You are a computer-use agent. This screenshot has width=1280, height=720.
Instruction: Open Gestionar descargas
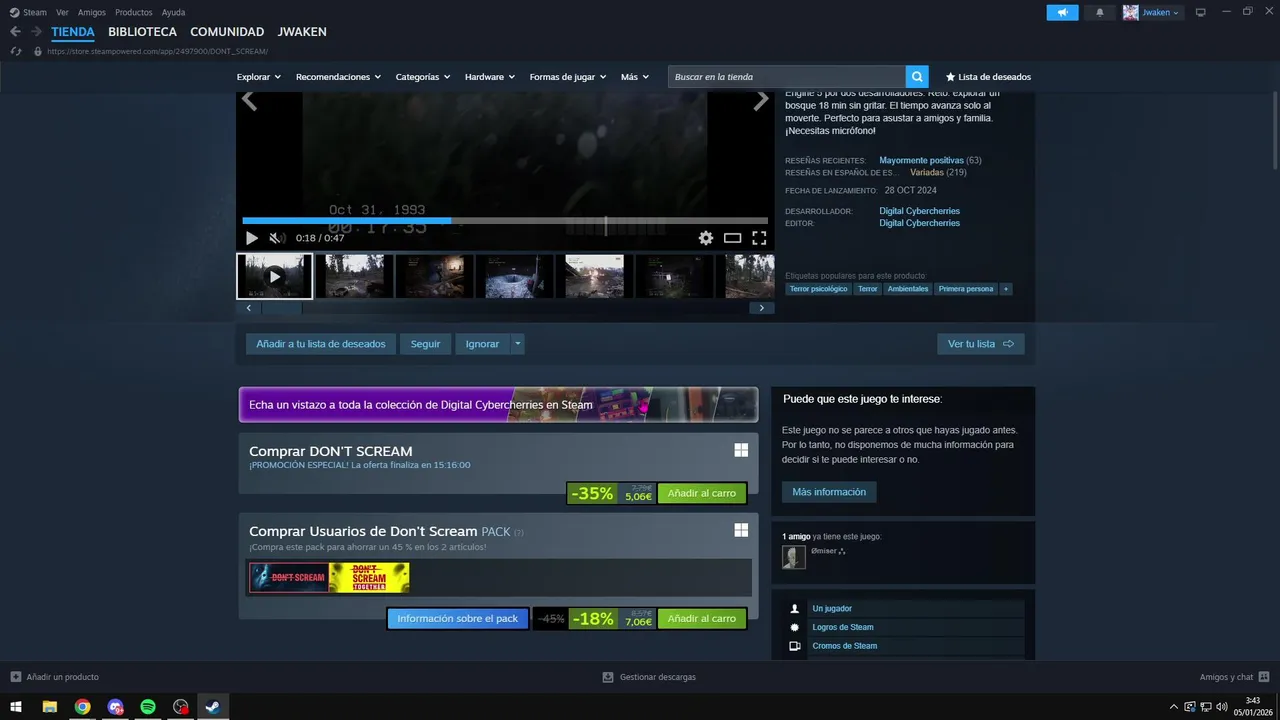[x=649, y=677]
